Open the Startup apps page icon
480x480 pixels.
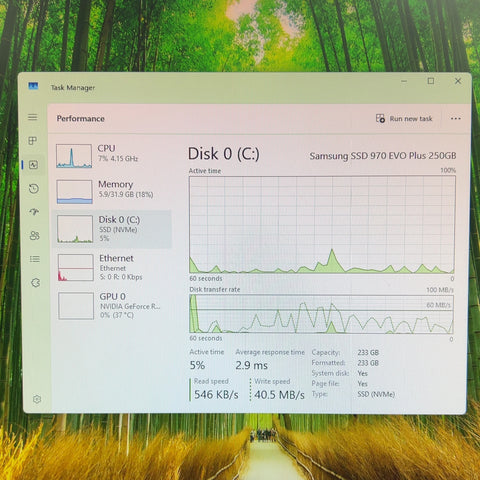pyautogui.click(x=34, y=212)
